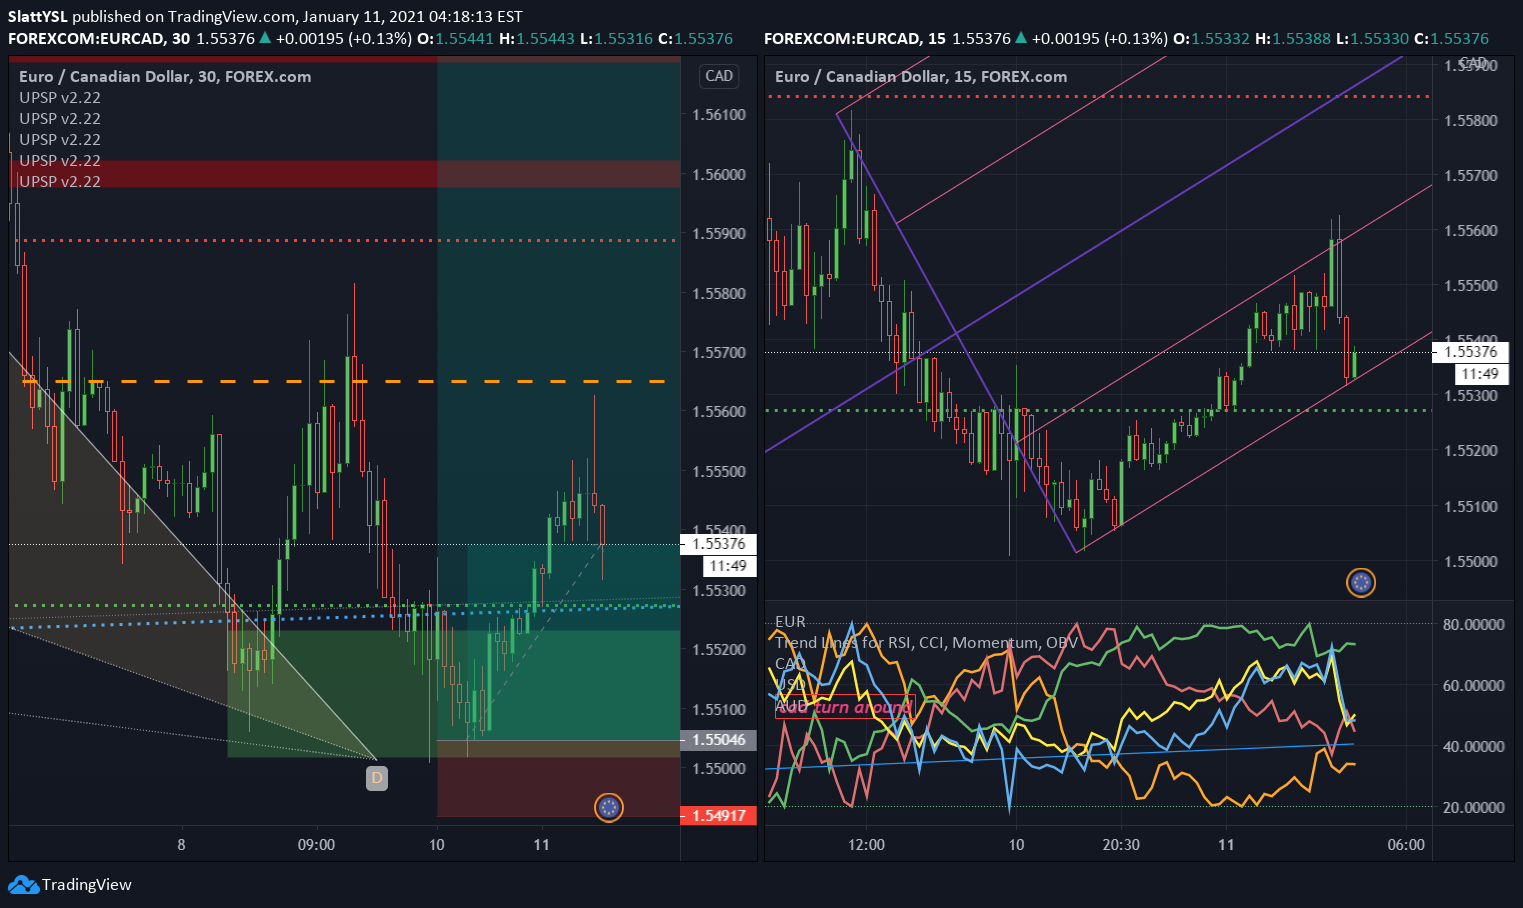
Task: Click the H:1.55388 high value in header
Action: (x=1293, y=38)
